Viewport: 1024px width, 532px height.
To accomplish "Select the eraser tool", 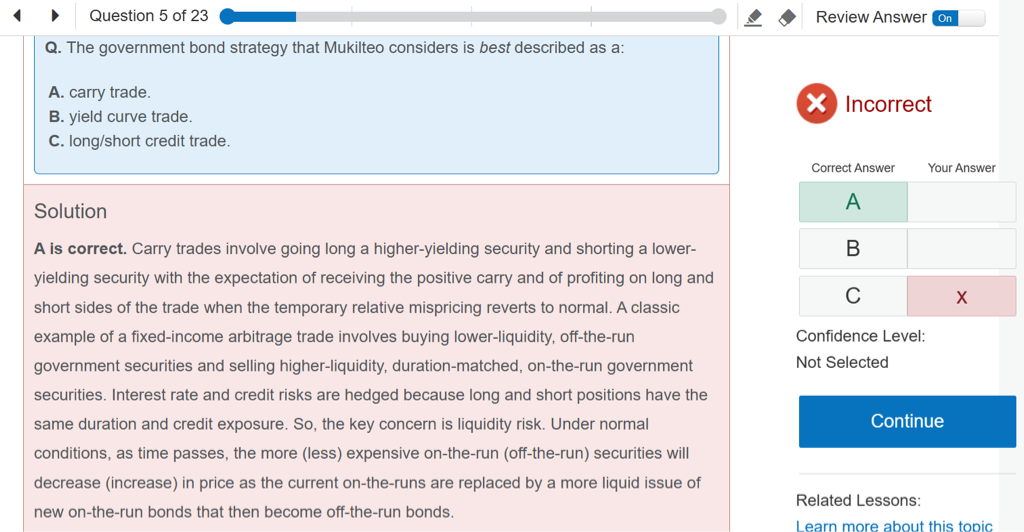I will [x=787, y=17].
